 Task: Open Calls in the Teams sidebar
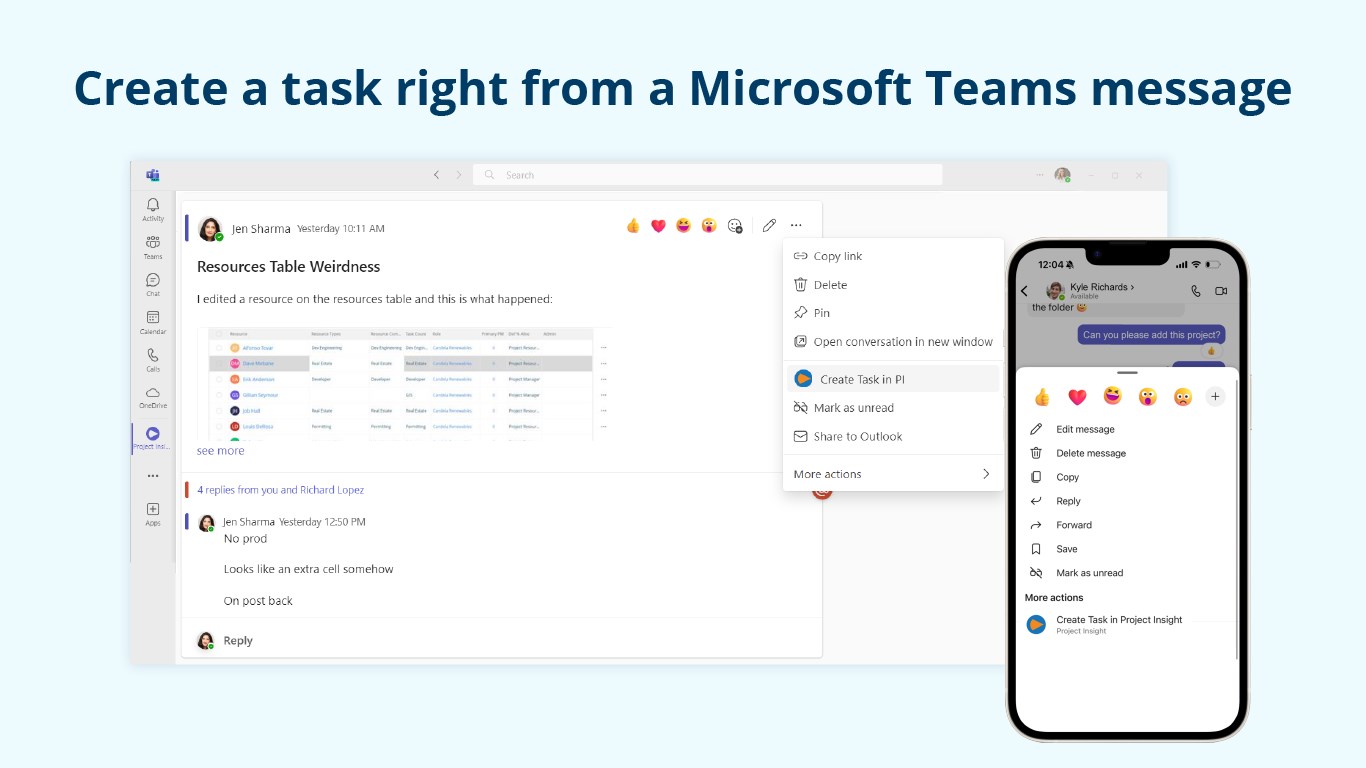pos(153,360)
